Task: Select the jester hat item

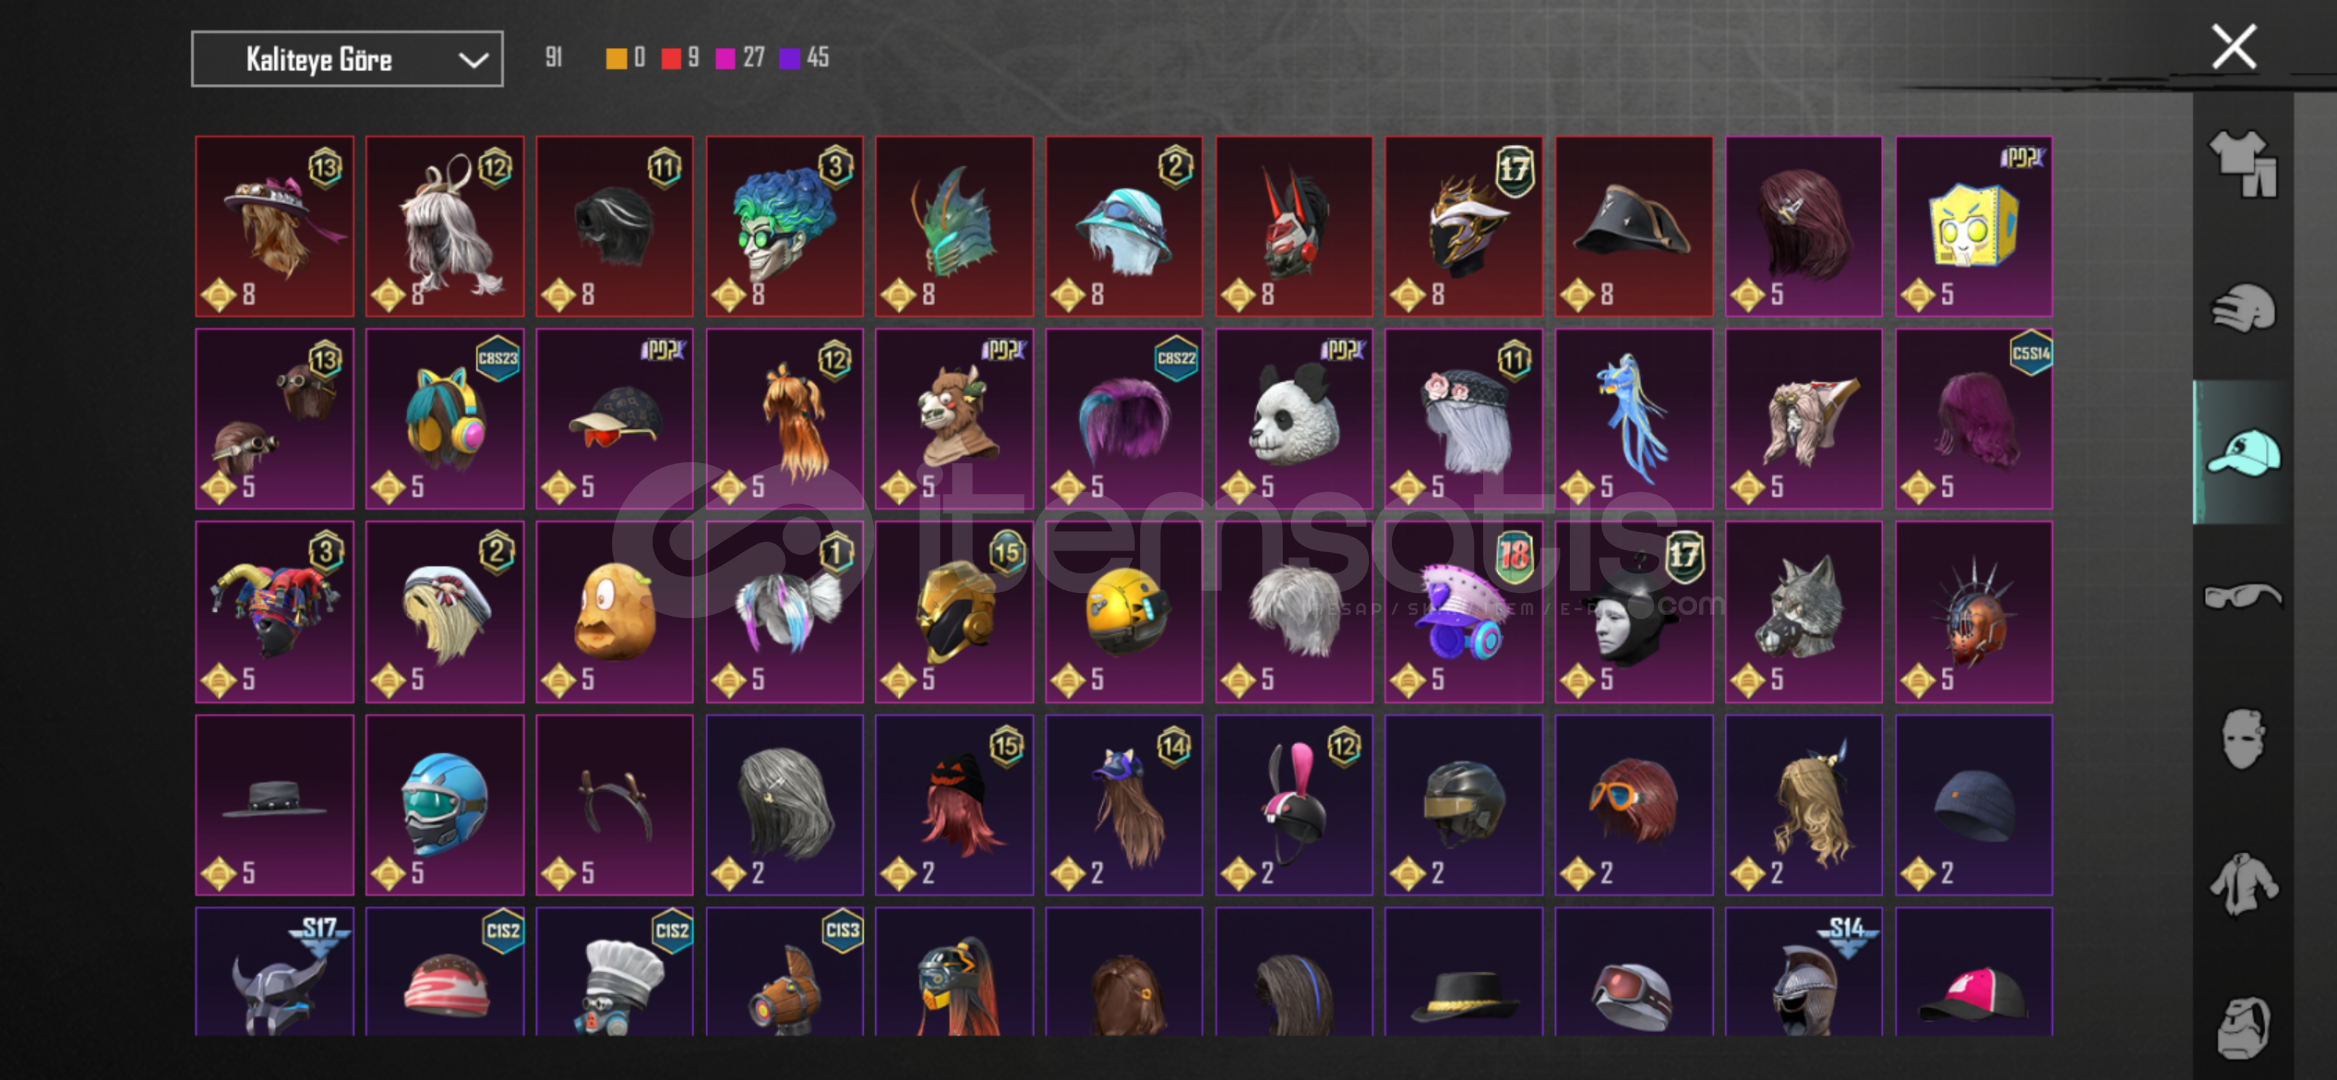Action: [x=275, y=612]
